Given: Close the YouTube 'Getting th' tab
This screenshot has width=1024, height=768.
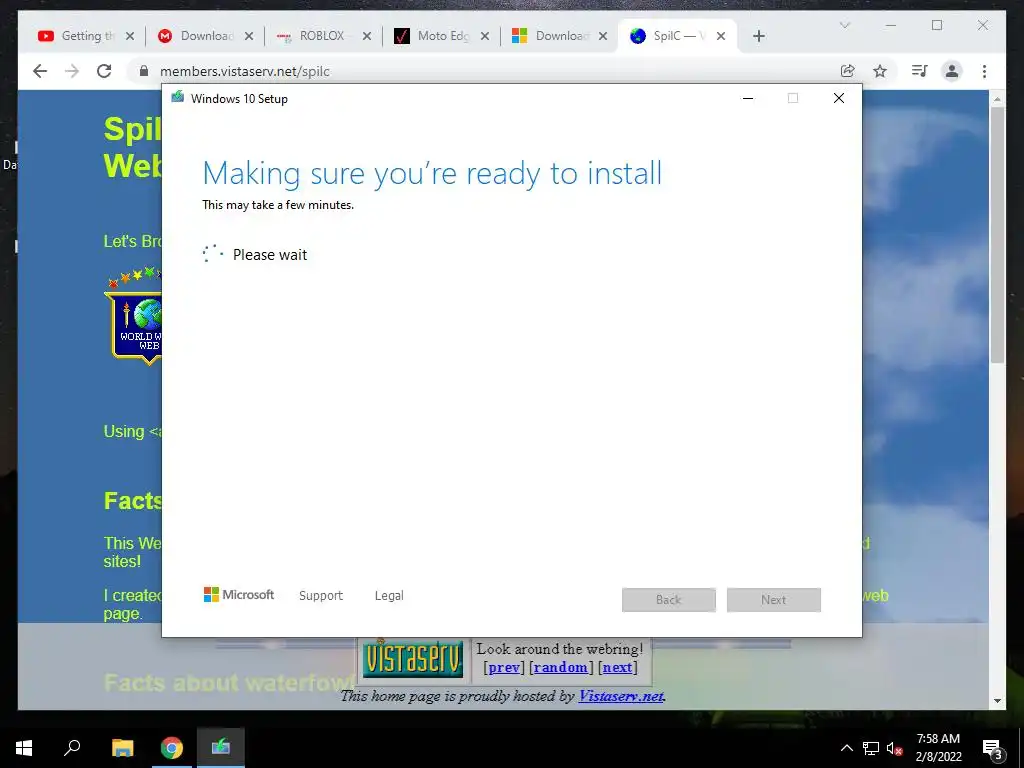Looking at the screenshot, I should (130, 37).
